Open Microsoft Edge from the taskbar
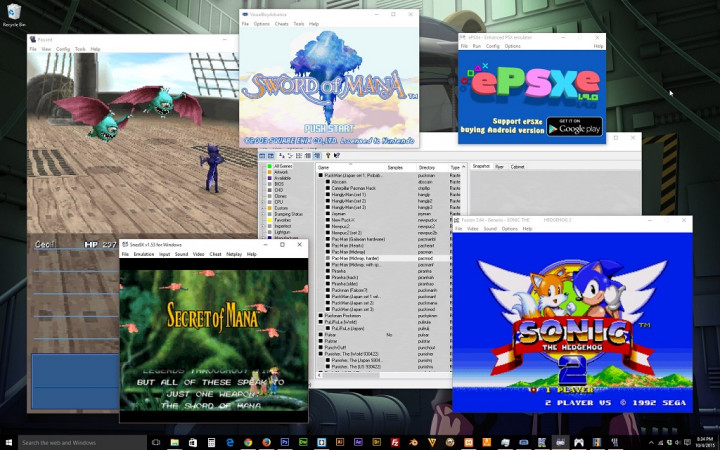This screenshot has height=450, width=720. pyautogui.click(x=230, y=443)
